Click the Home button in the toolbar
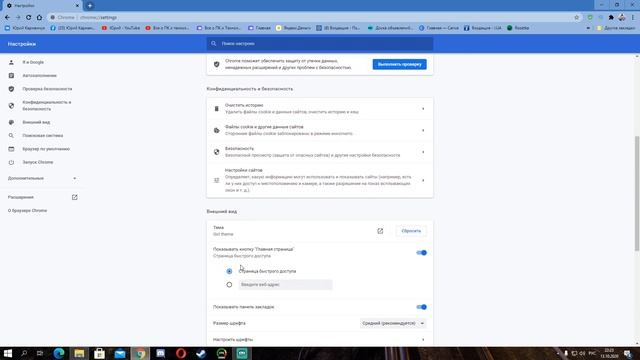 [x=39, y=18]
